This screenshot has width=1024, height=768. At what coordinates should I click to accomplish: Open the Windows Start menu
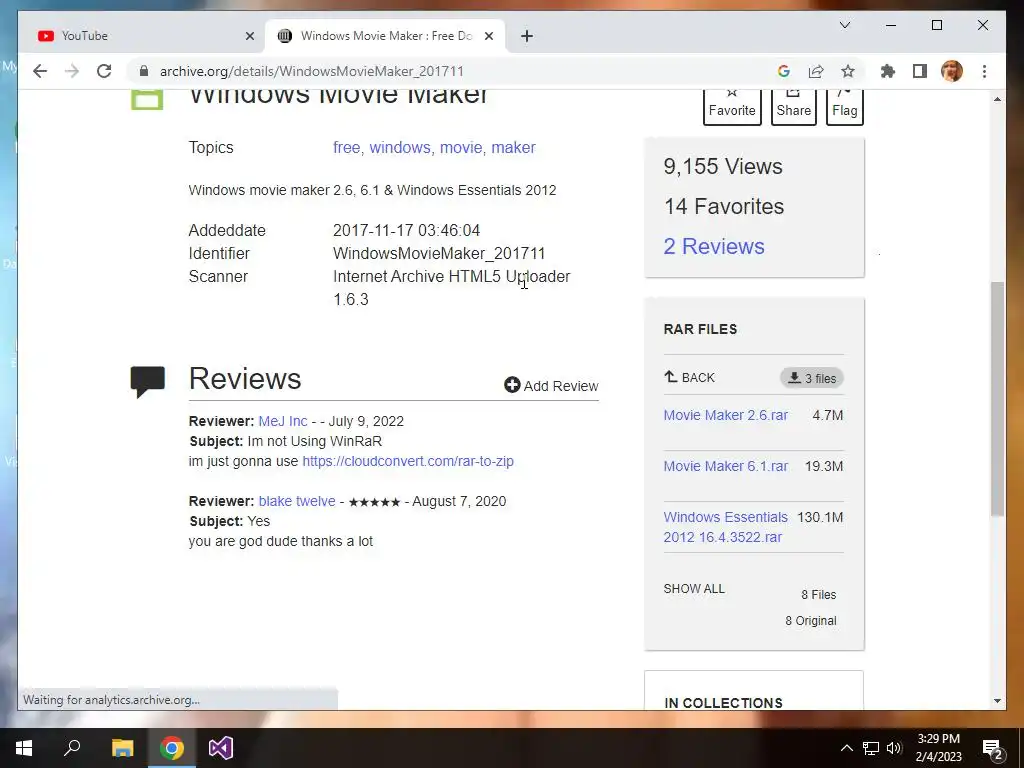24,748
